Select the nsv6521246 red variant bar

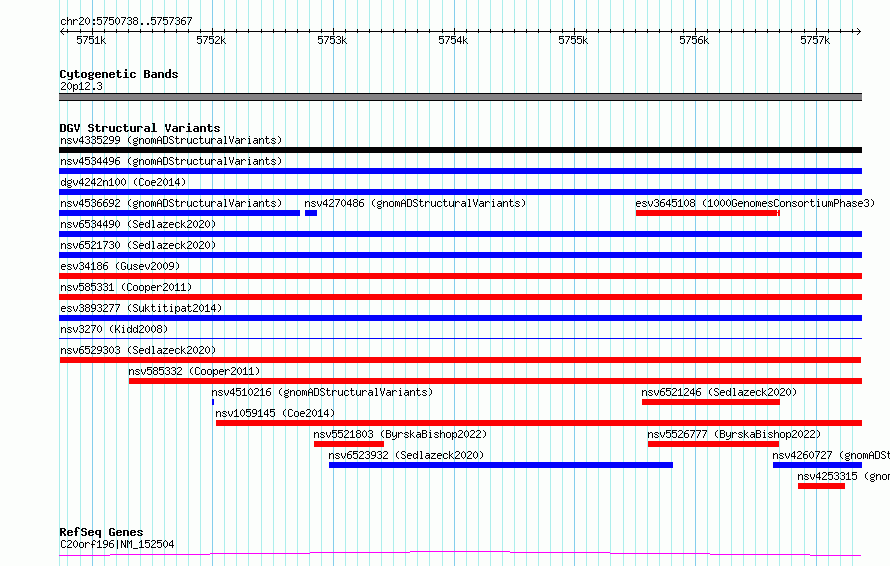711,402
